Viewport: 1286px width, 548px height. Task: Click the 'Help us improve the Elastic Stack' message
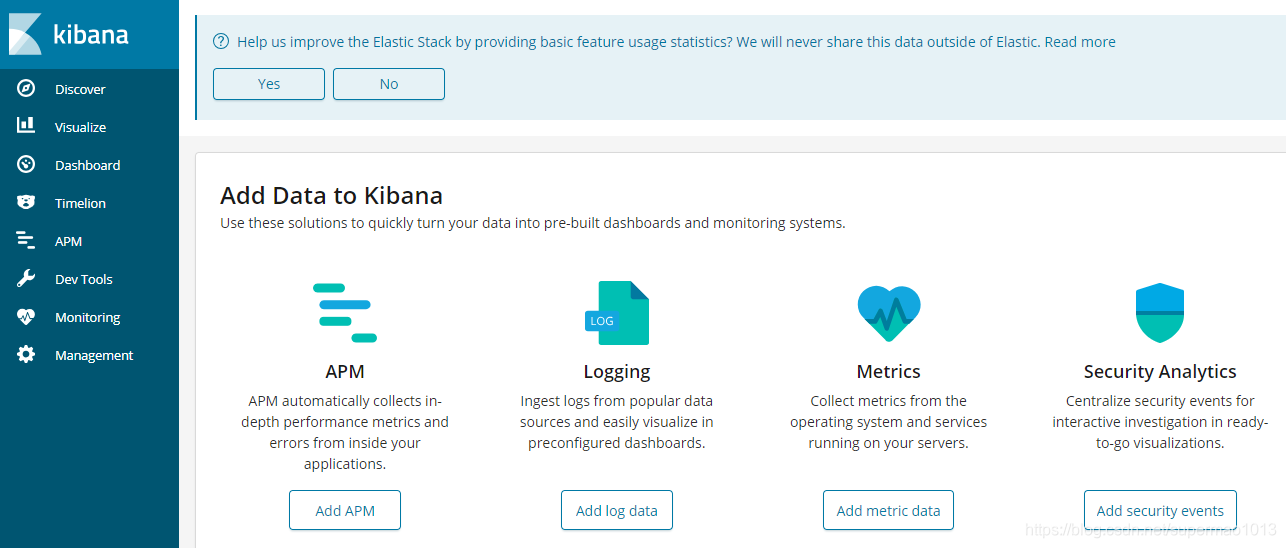coord(640,42)
